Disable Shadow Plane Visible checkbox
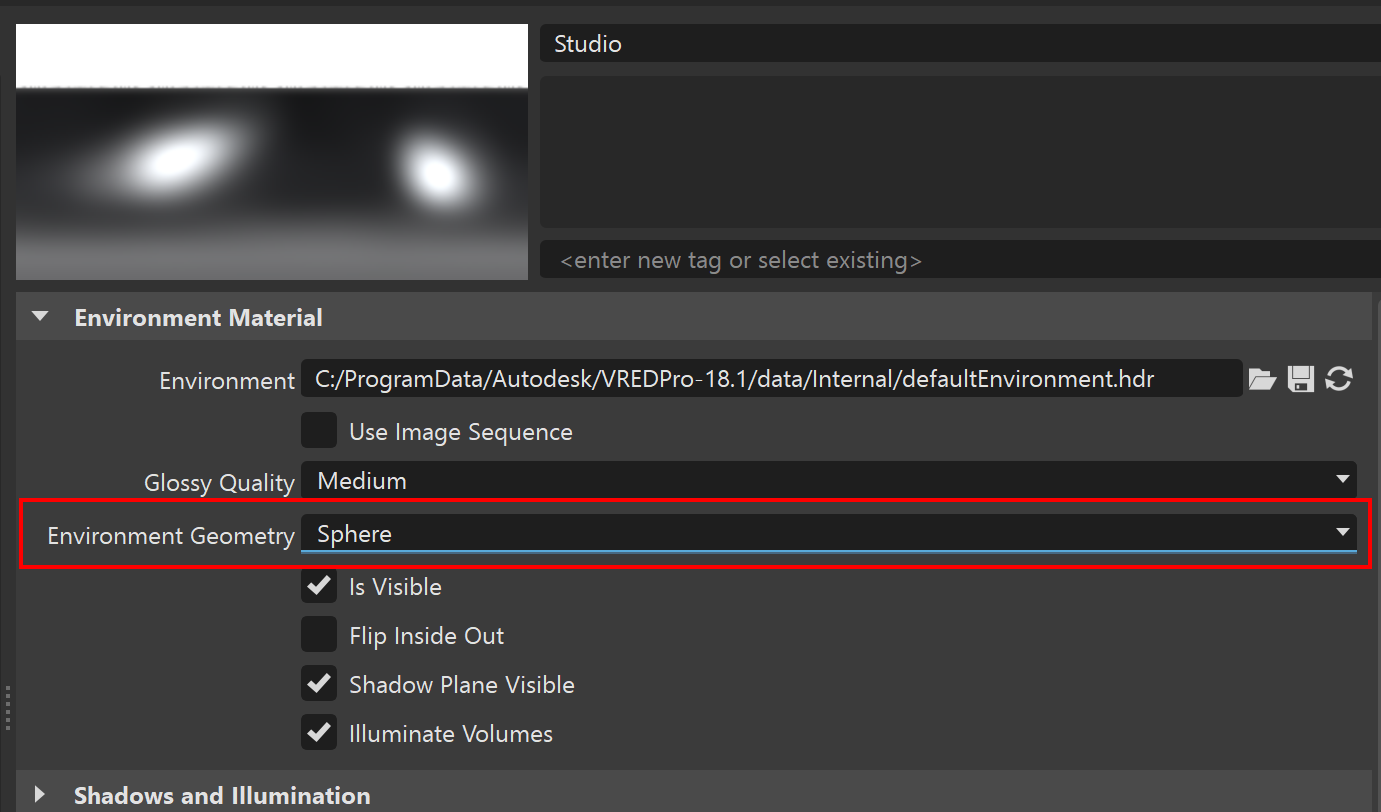Screen dimensions: 1381x812 pyautogui.click(x=319, y=684)
